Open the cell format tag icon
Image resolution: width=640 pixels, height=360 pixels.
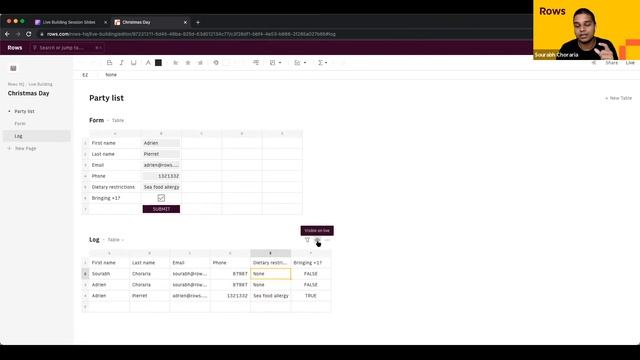coord(216,63)
